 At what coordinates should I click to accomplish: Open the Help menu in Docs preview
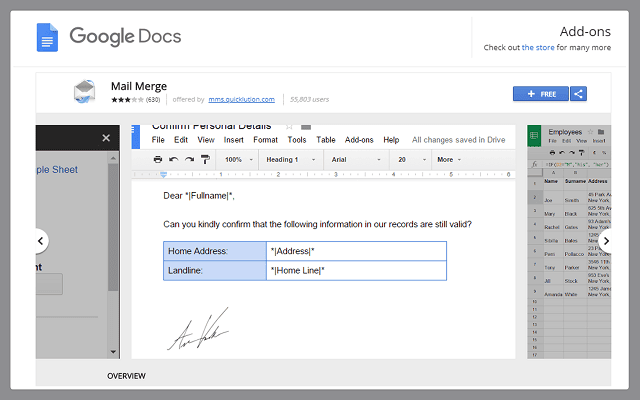coord(391,140)
